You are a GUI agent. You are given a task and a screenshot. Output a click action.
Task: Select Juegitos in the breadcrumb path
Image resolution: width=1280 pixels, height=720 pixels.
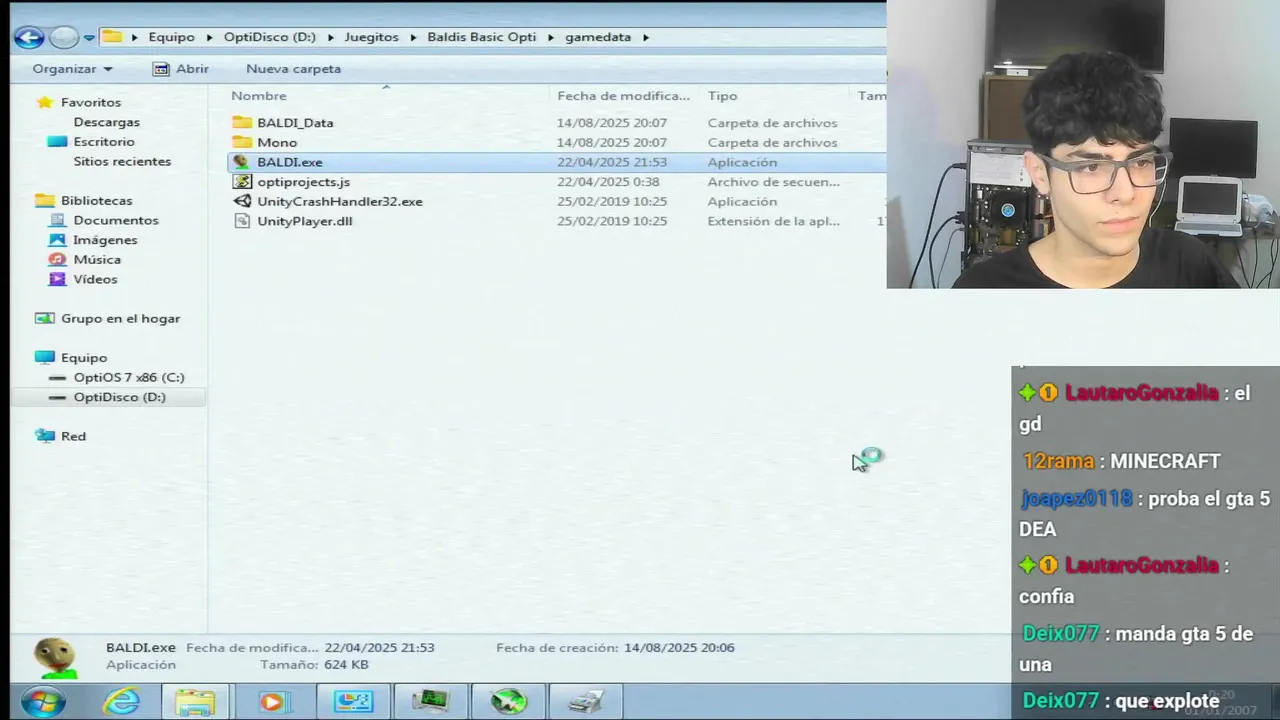371,37
